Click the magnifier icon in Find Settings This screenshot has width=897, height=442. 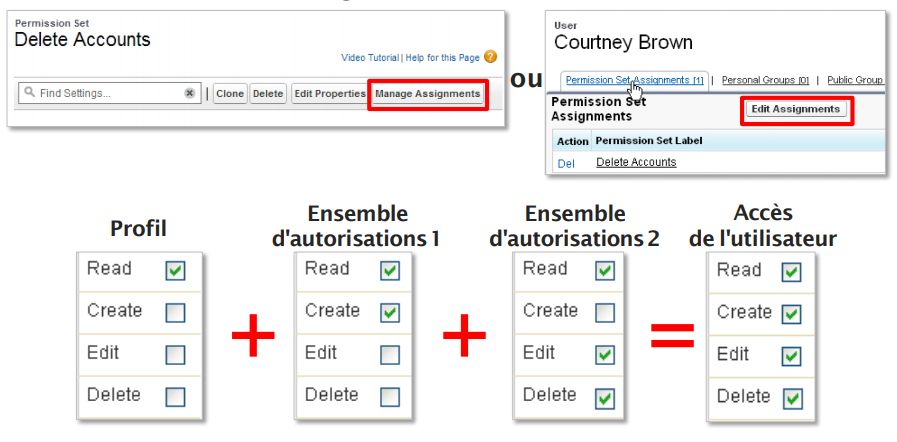[30, 93]
